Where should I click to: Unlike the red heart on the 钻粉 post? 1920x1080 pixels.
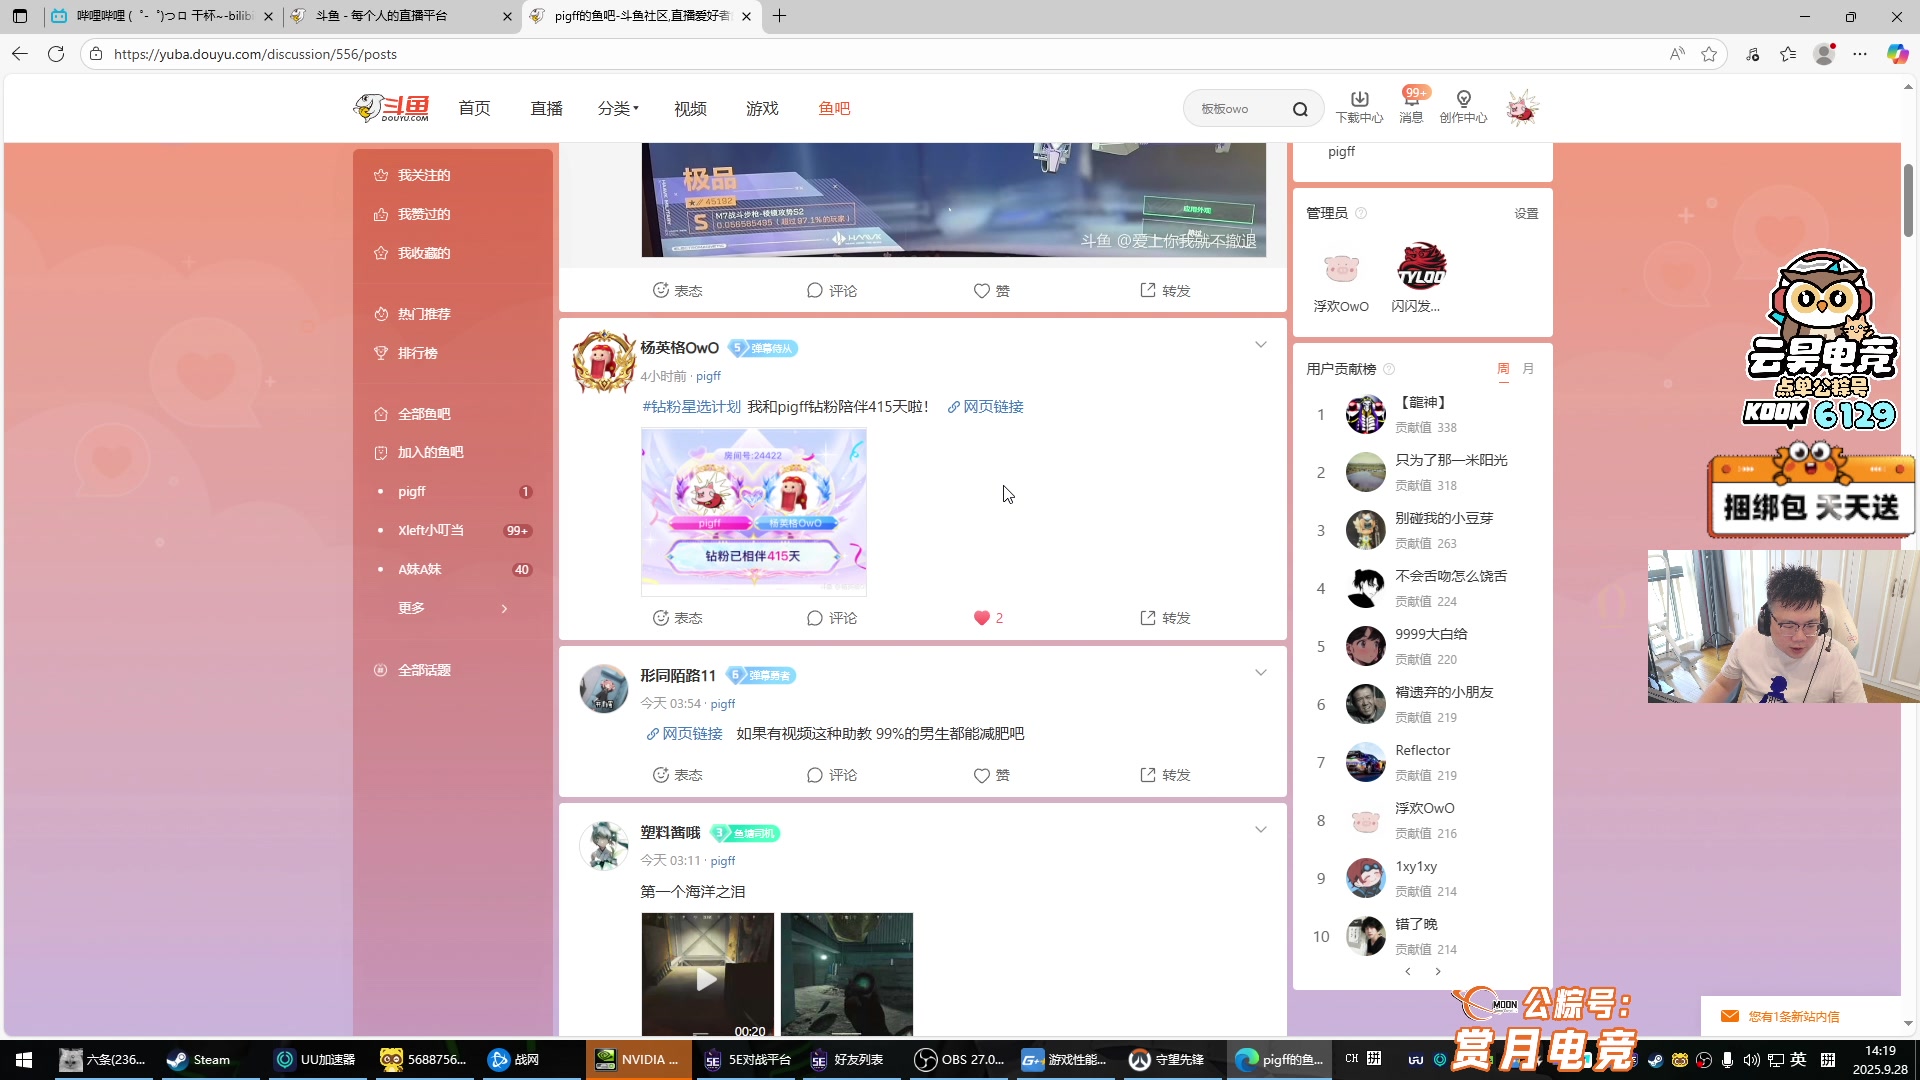coord(983,617)
